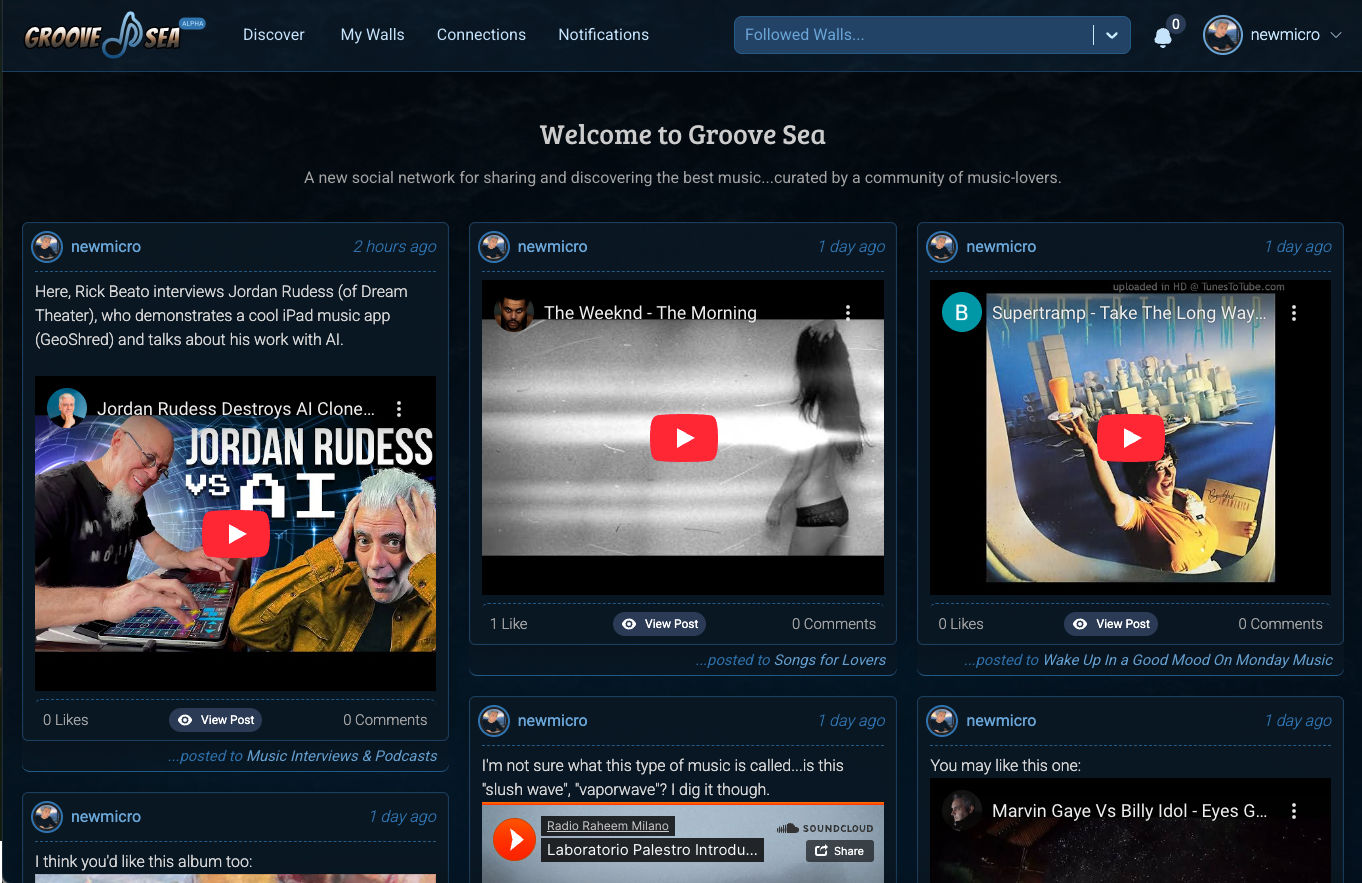The height and width of the screenshot is (883, 1362).
Task: Click the newmicro profile avatar in header
Action: pyautogui.click(x=1222, y=35)
